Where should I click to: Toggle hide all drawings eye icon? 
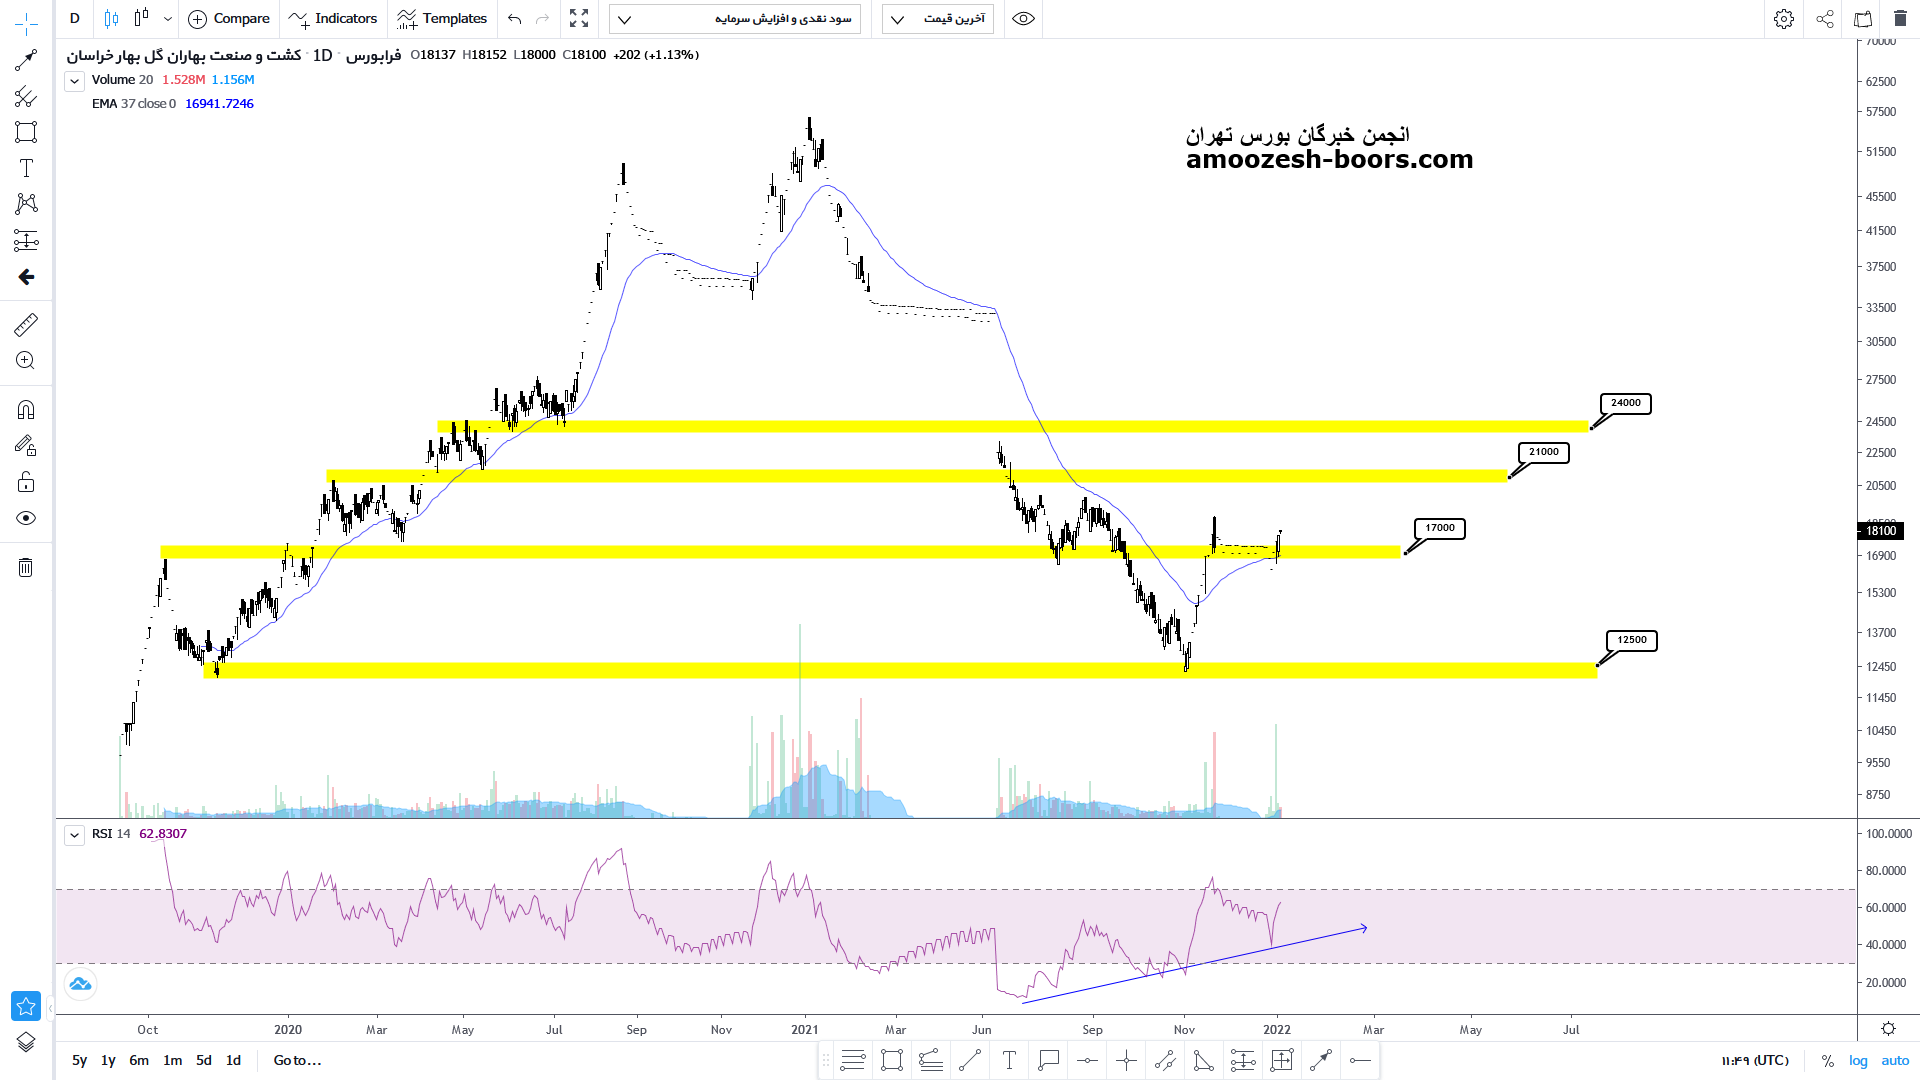(x=26, y=518)
